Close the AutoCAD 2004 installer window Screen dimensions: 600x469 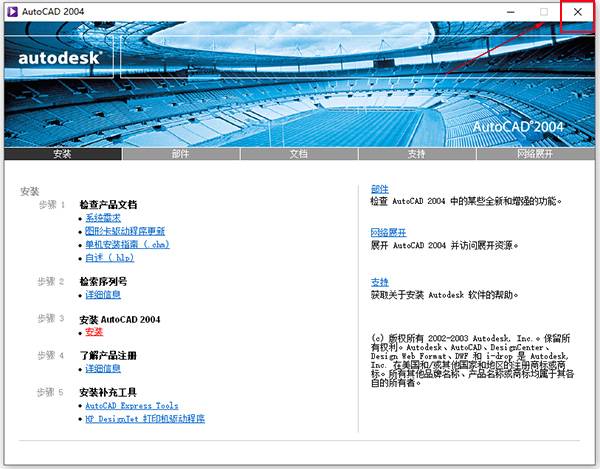[x=577, y=12]
